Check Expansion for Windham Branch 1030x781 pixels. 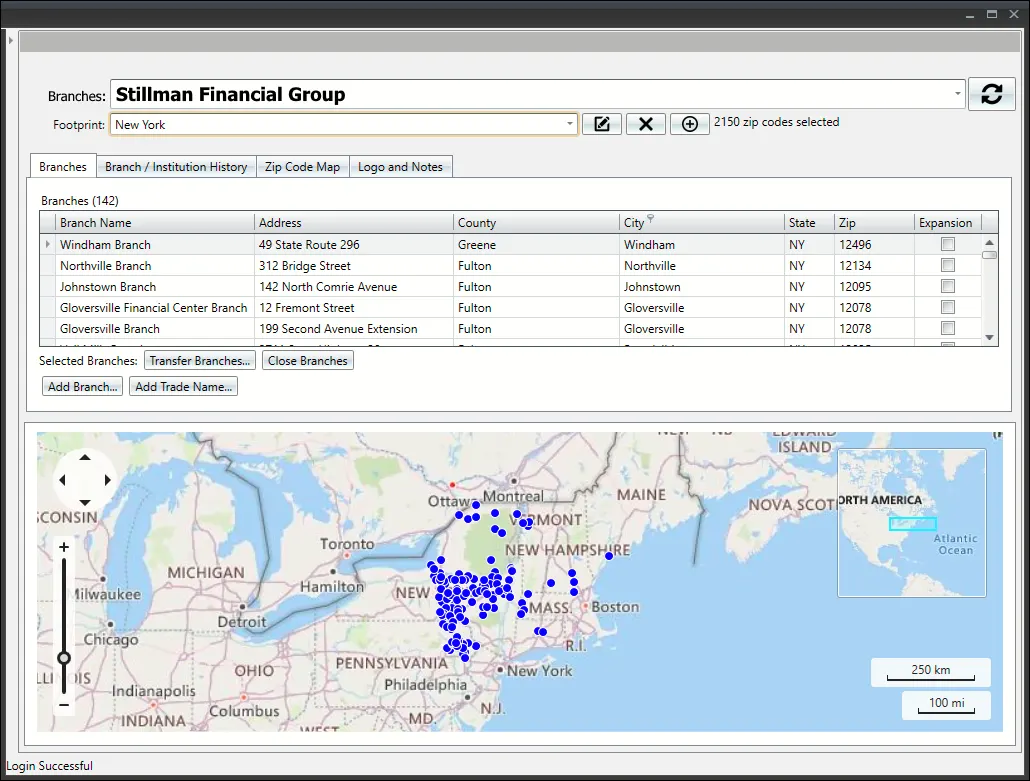point(947,244)
